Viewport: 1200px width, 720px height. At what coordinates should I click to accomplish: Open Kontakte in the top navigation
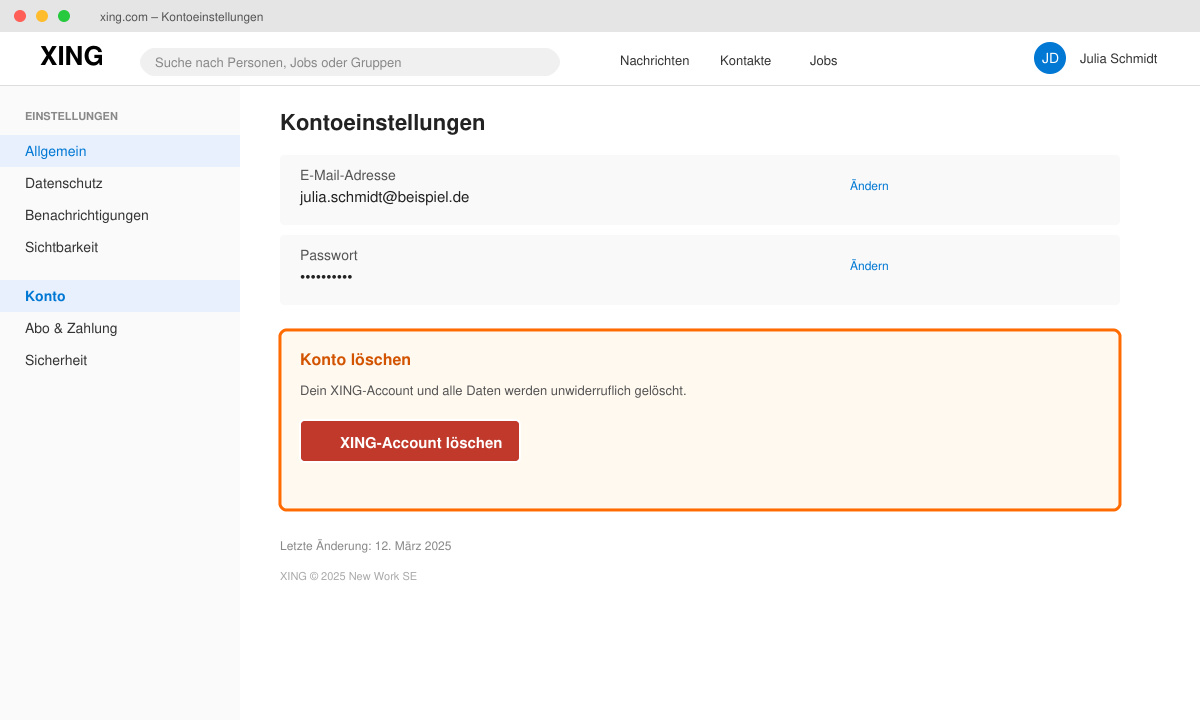click(x=745, y=61)
